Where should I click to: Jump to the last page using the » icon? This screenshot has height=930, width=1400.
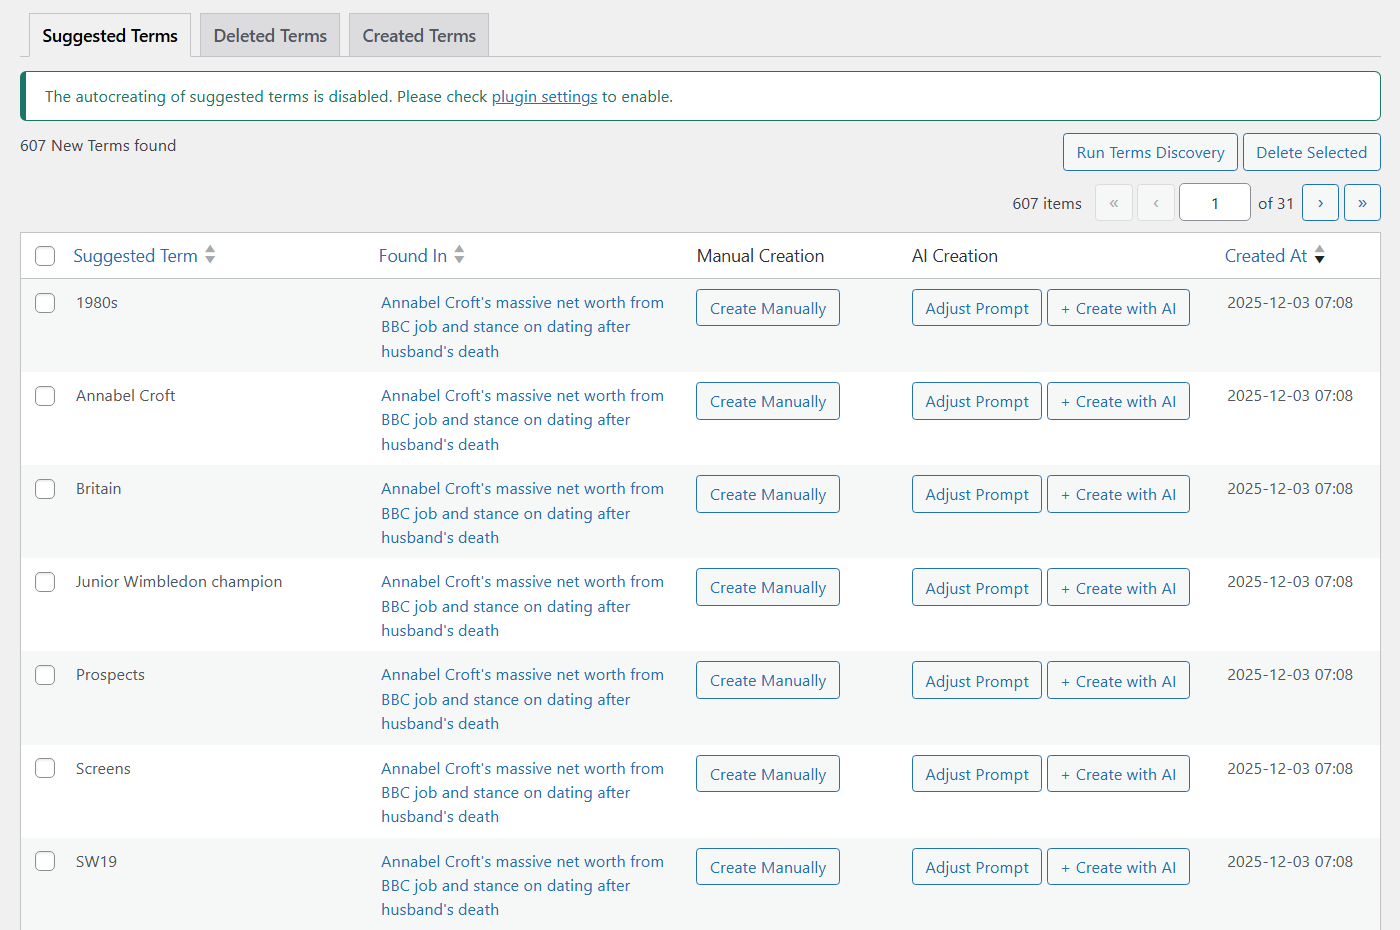click(1362, 202)
